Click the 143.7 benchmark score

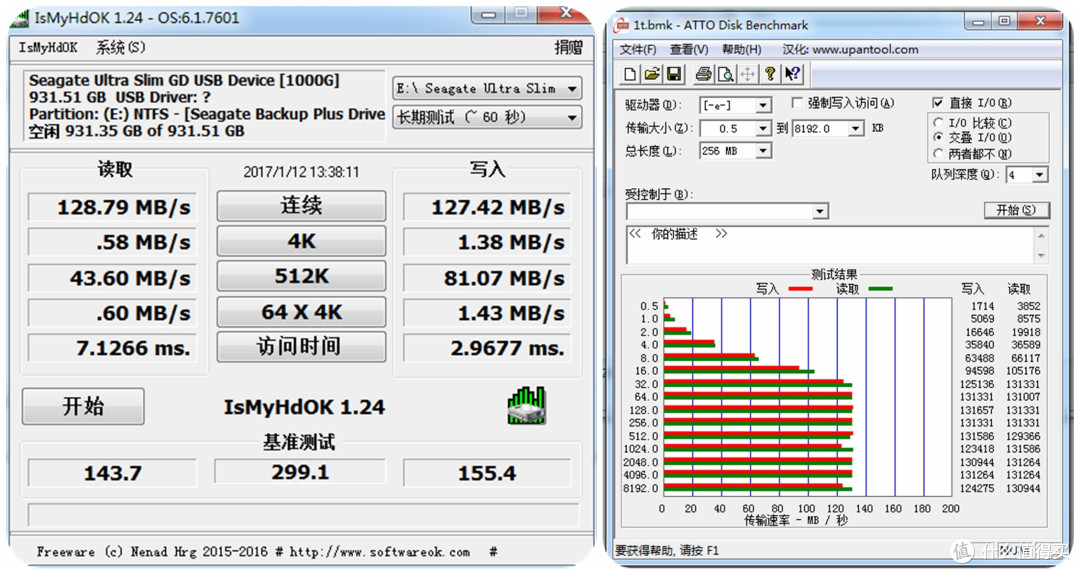pos(112,473)
